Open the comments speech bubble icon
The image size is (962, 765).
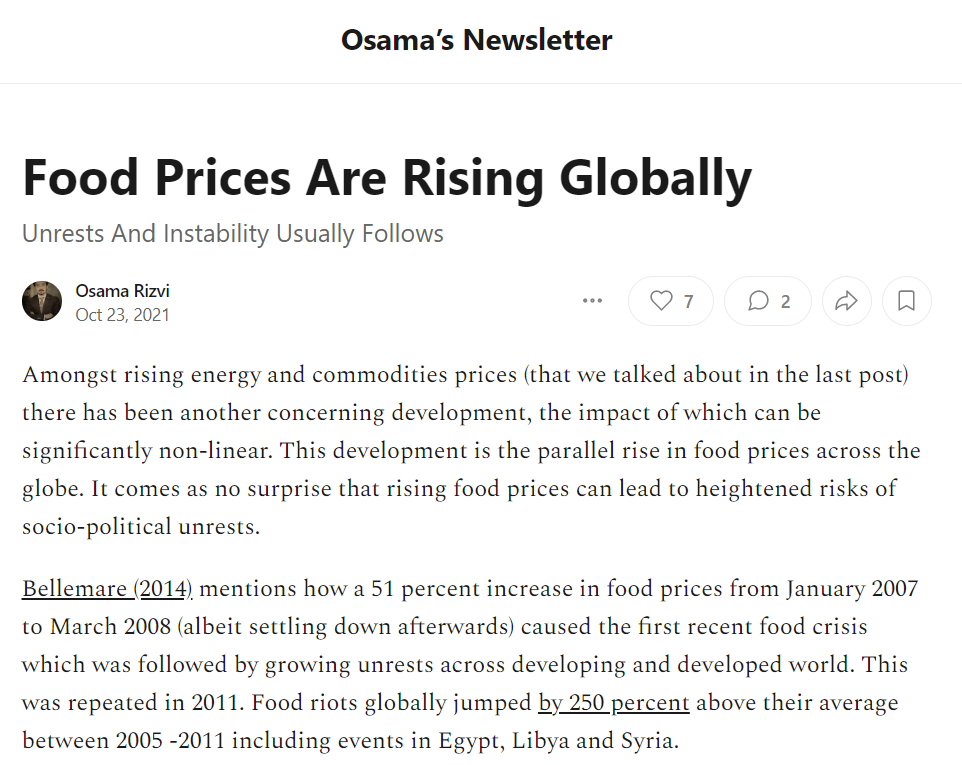[x=759, y=301]
